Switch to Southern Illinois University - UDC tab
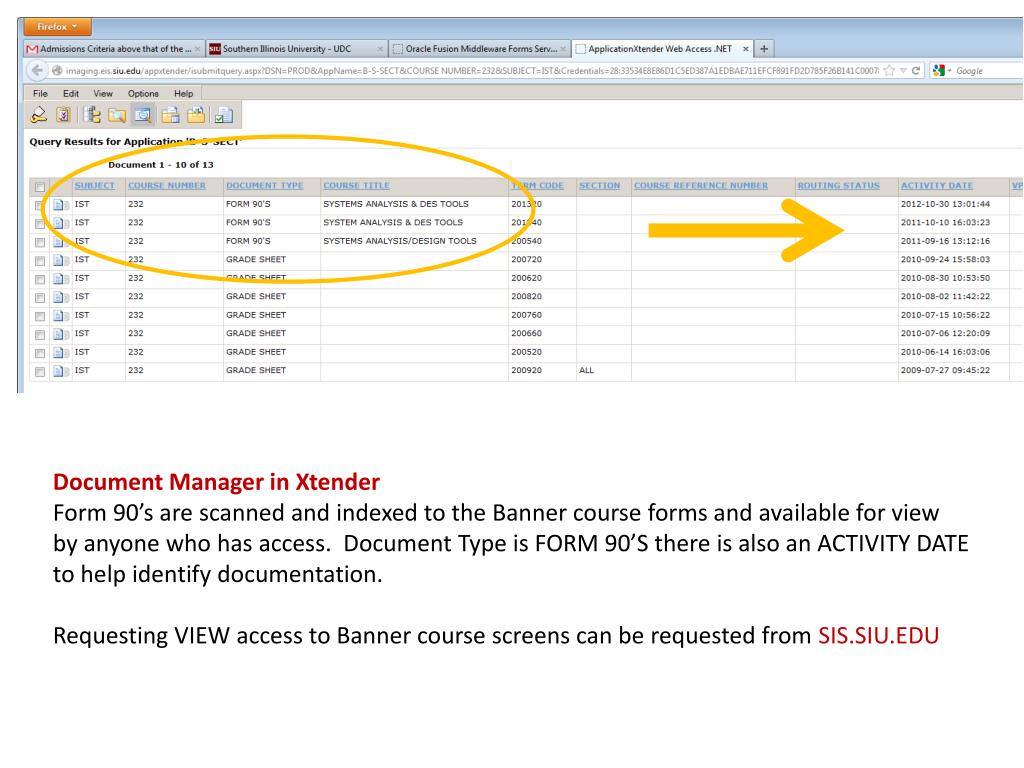Screen dimensions: 1024x768 click(x=296, y=49)
